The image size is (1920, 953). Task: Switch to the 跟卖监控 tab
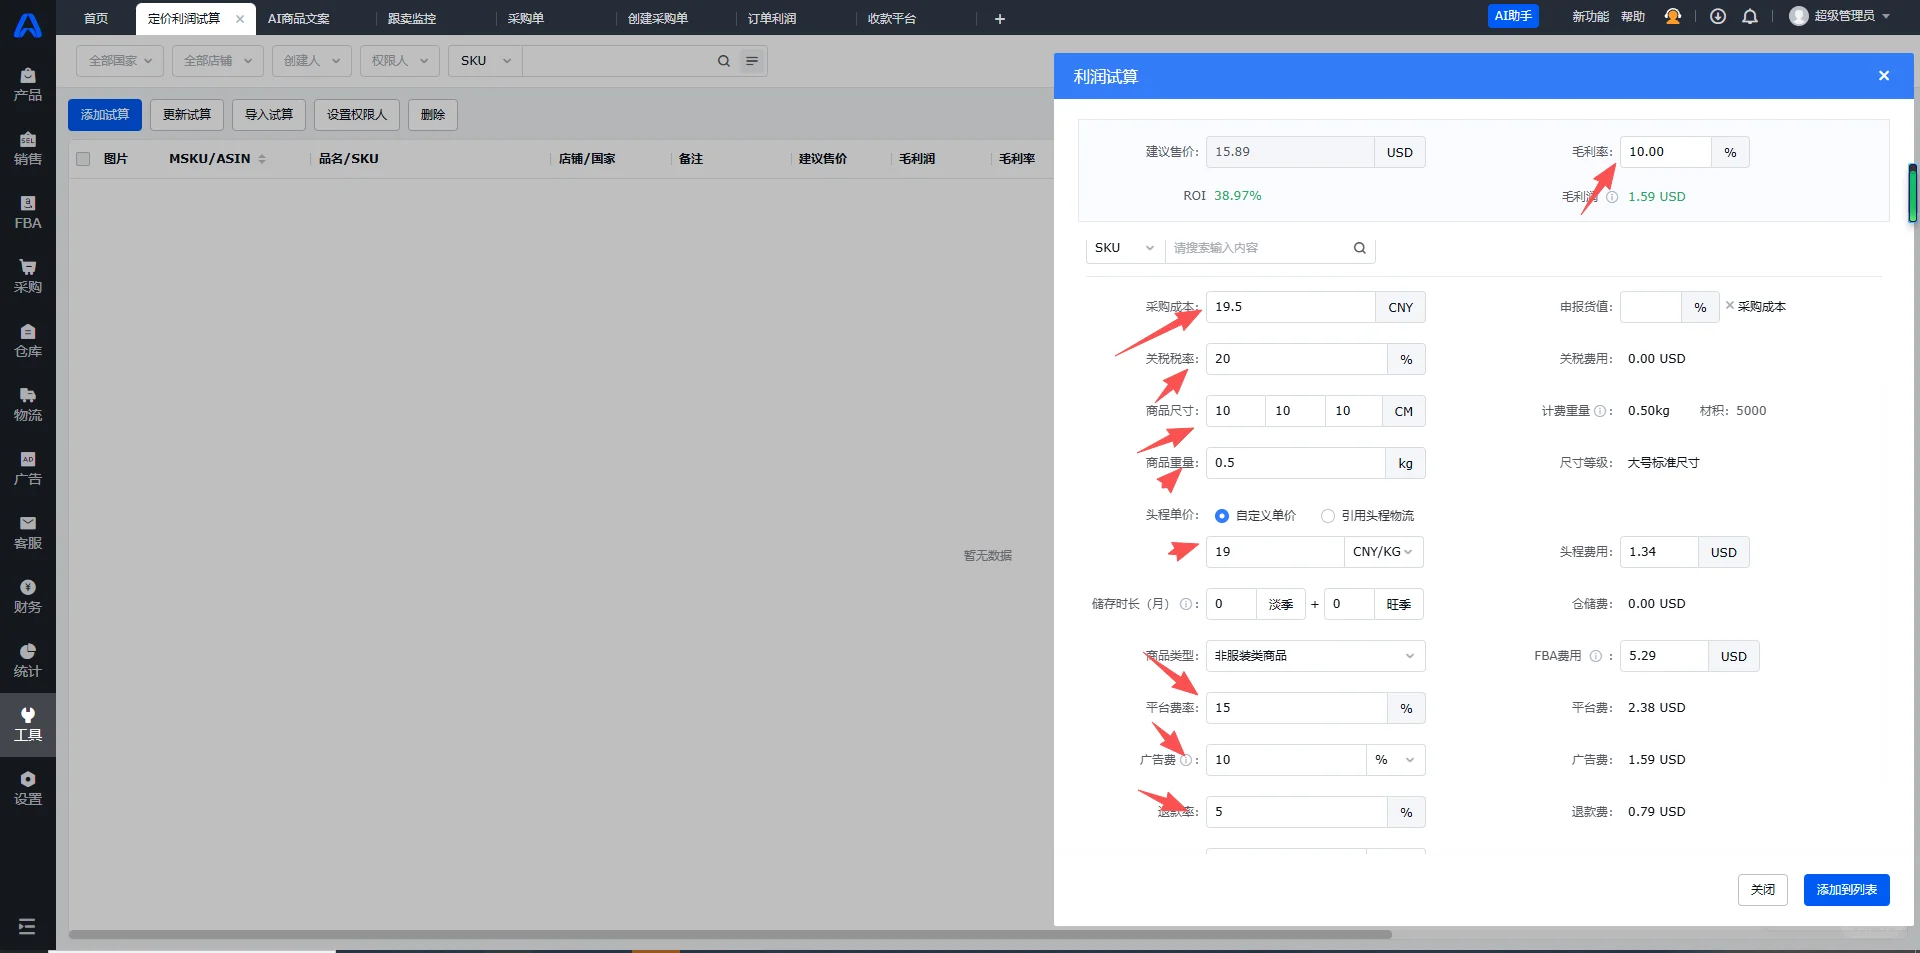click(x=412, y=19)
